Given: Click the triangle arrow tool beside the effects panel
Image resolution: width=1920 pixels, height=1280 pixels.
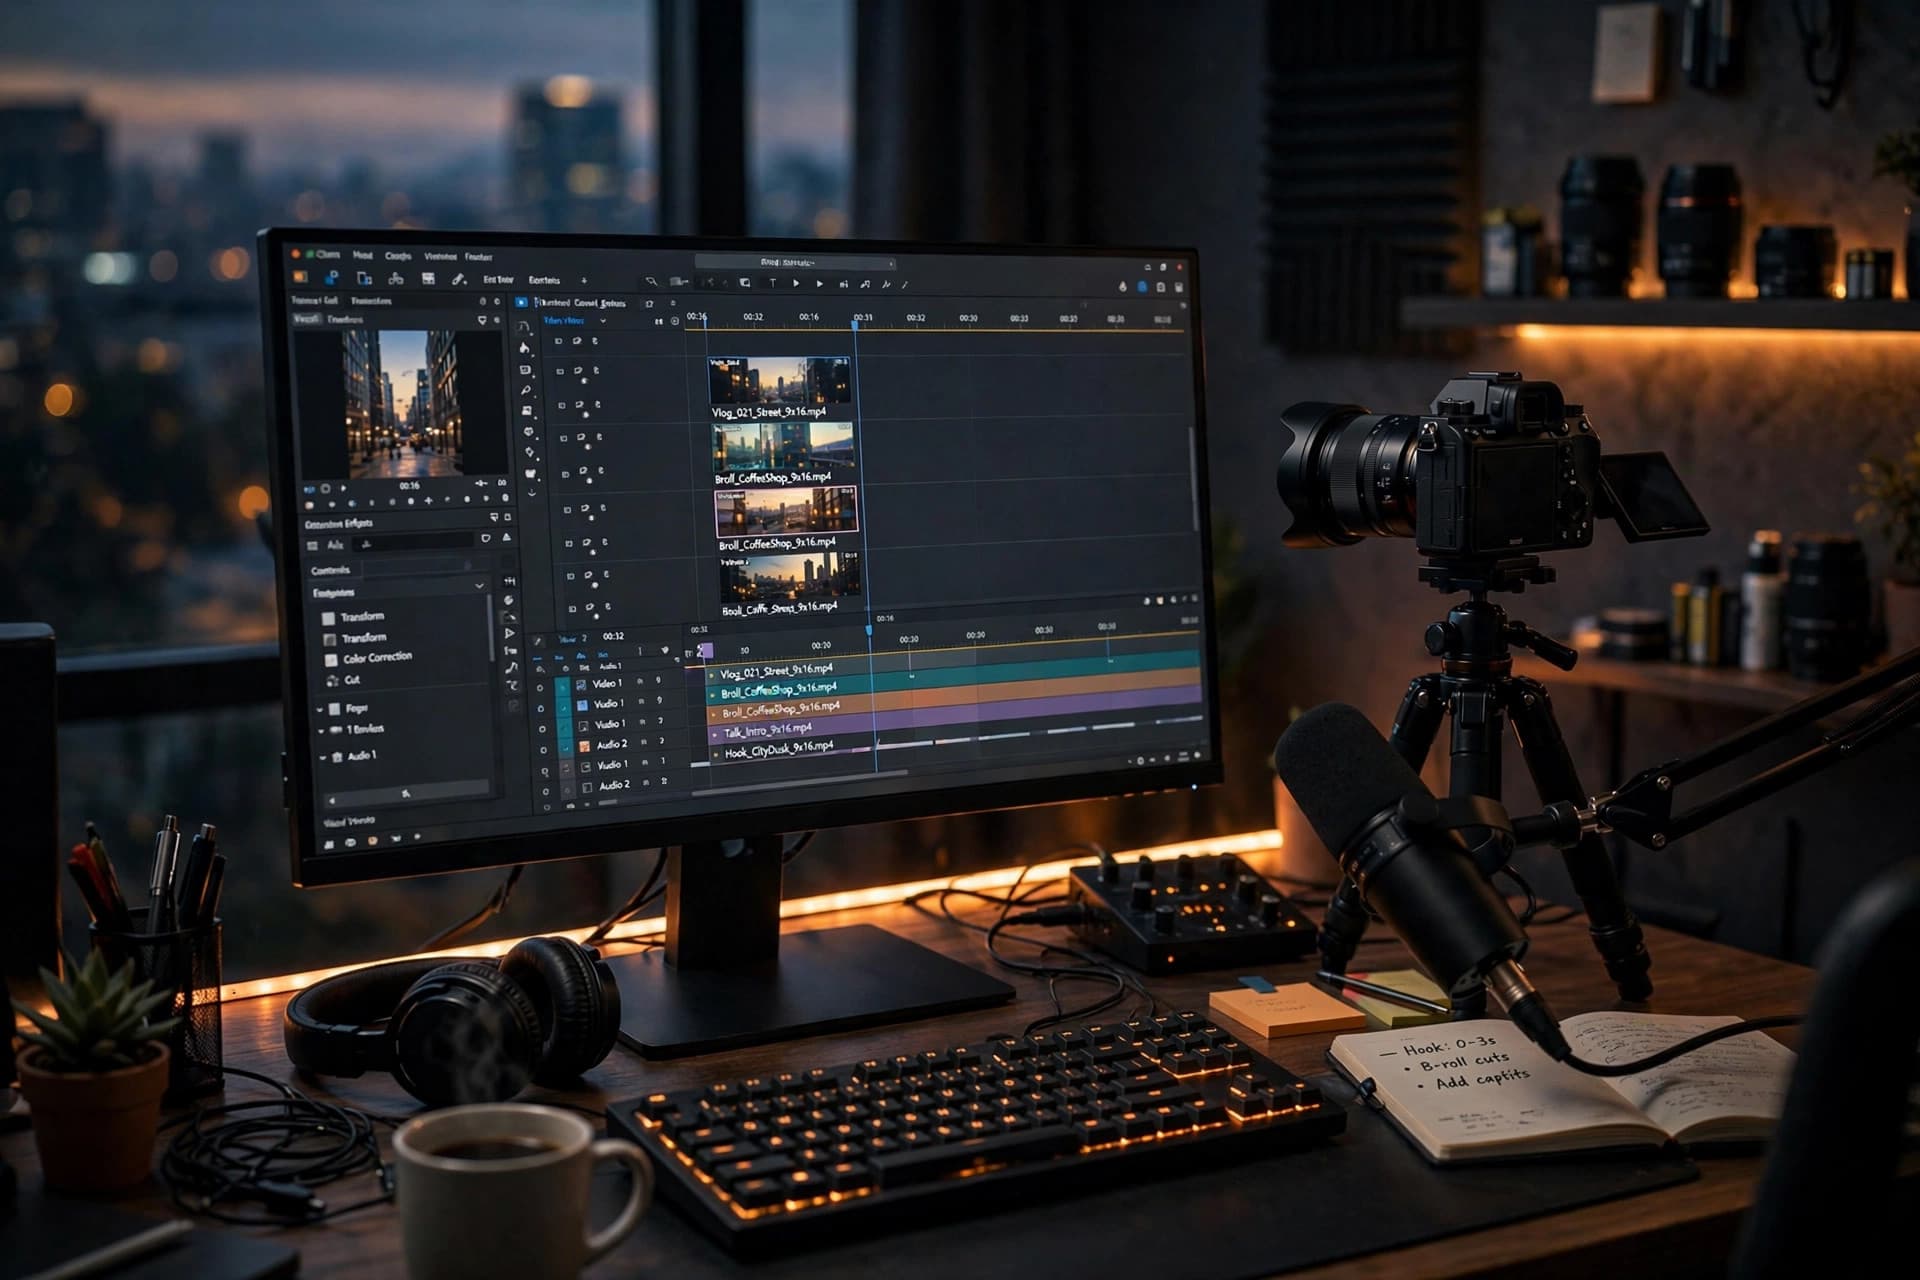Looking at the screenshot, I should pos(509,633).
